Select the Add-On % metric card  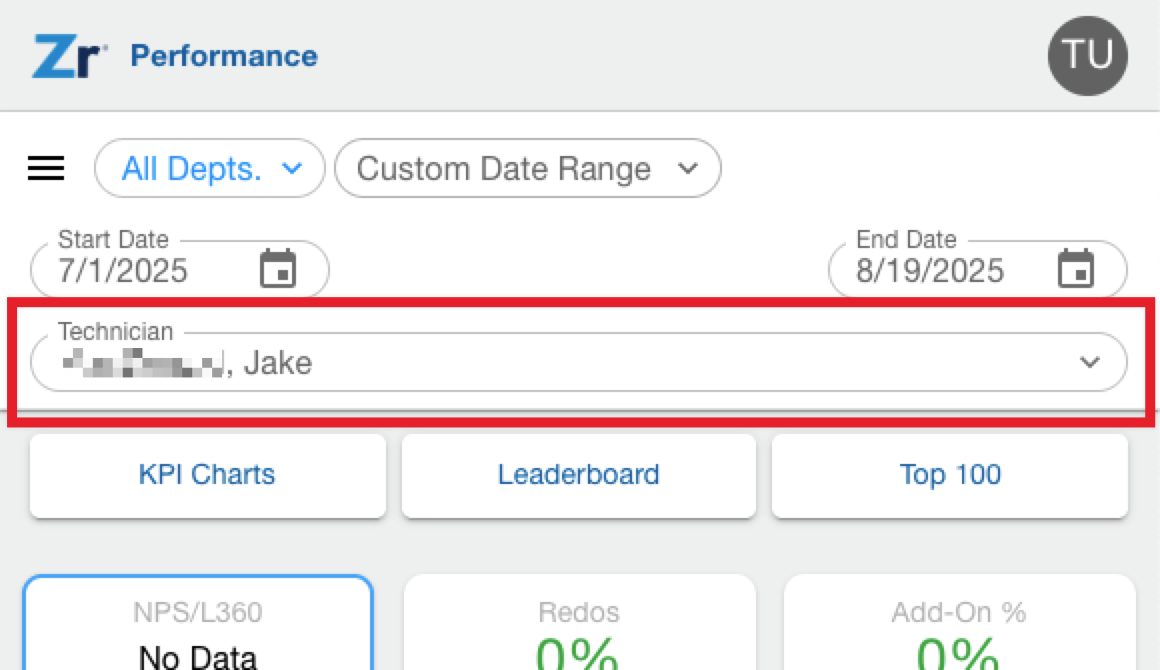pyautogui.click(x=960, y=623)
